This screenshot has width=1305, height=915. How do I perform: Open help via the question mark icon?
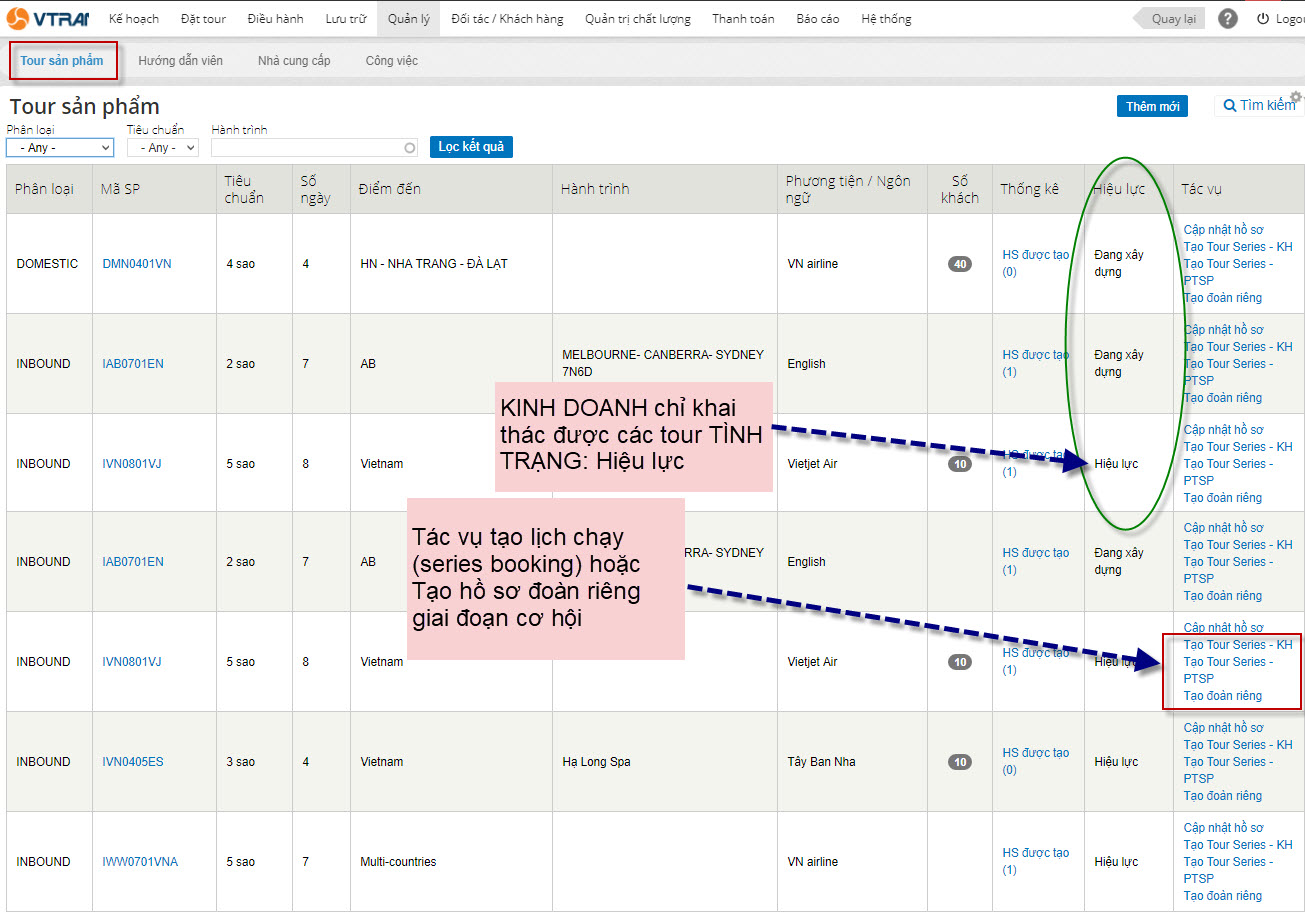1228,19
